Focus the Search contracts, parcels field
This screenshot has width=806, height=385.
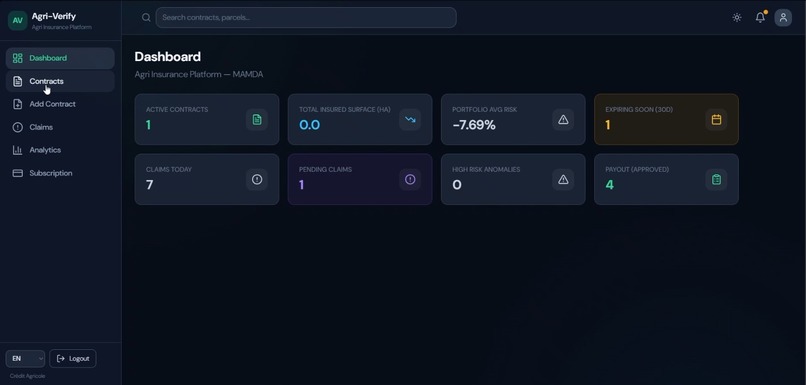tap(306, 17)
